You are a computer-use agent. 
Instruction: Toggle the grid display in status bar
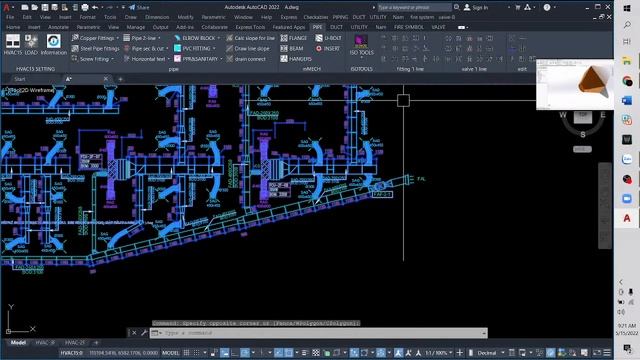click(187, 353)
